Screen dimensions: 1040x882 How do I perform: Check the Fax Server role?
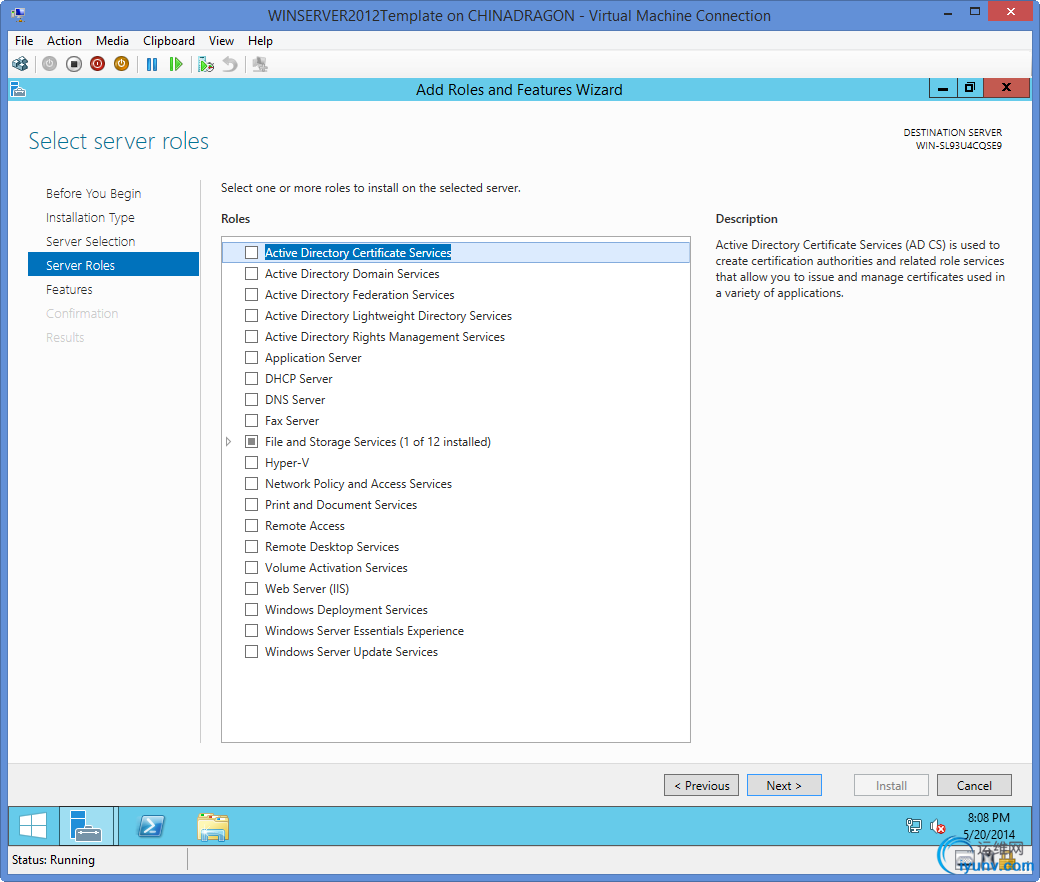[x=251, y=420]
